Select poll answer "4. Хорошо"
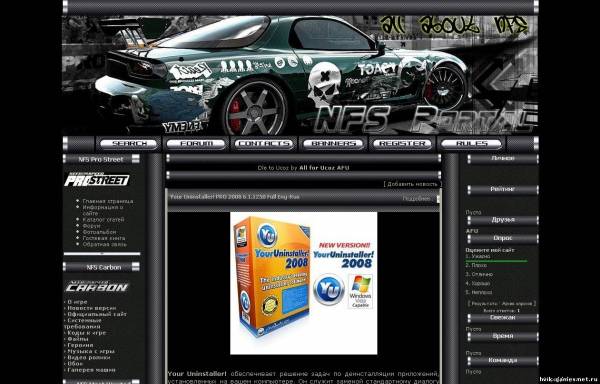The image size is (600, 384). (x=478, y=283)
